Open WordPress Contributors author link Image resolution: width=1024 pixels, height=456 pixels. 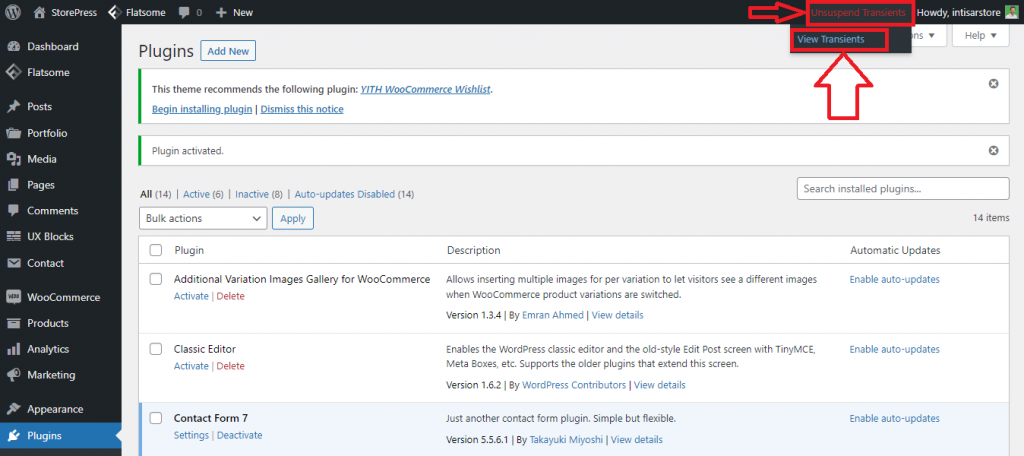[x=574, y=385]
